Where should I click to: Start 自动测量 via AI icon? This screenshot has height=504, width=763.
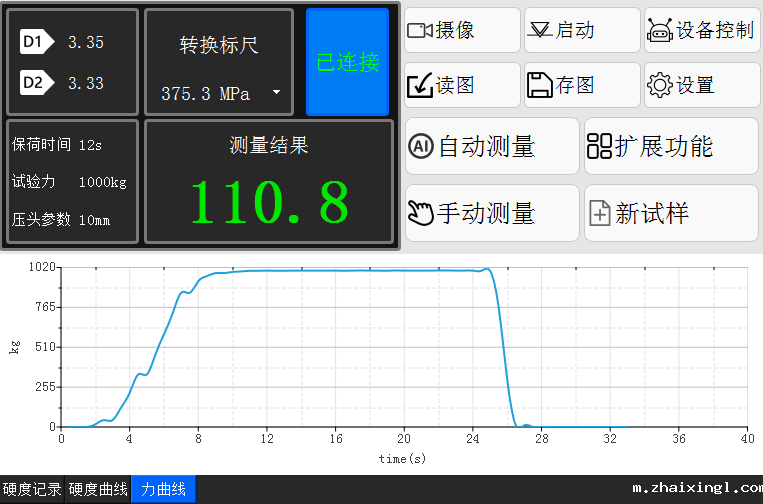(421, 147)
